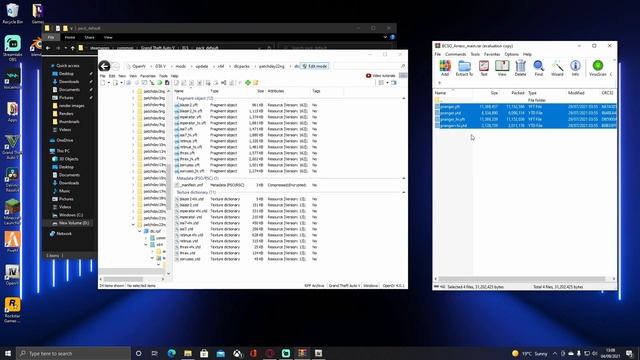This screenshot has width=640, height=360.
Task: Collapse the Fragment object group
Action: click(404, 98)
